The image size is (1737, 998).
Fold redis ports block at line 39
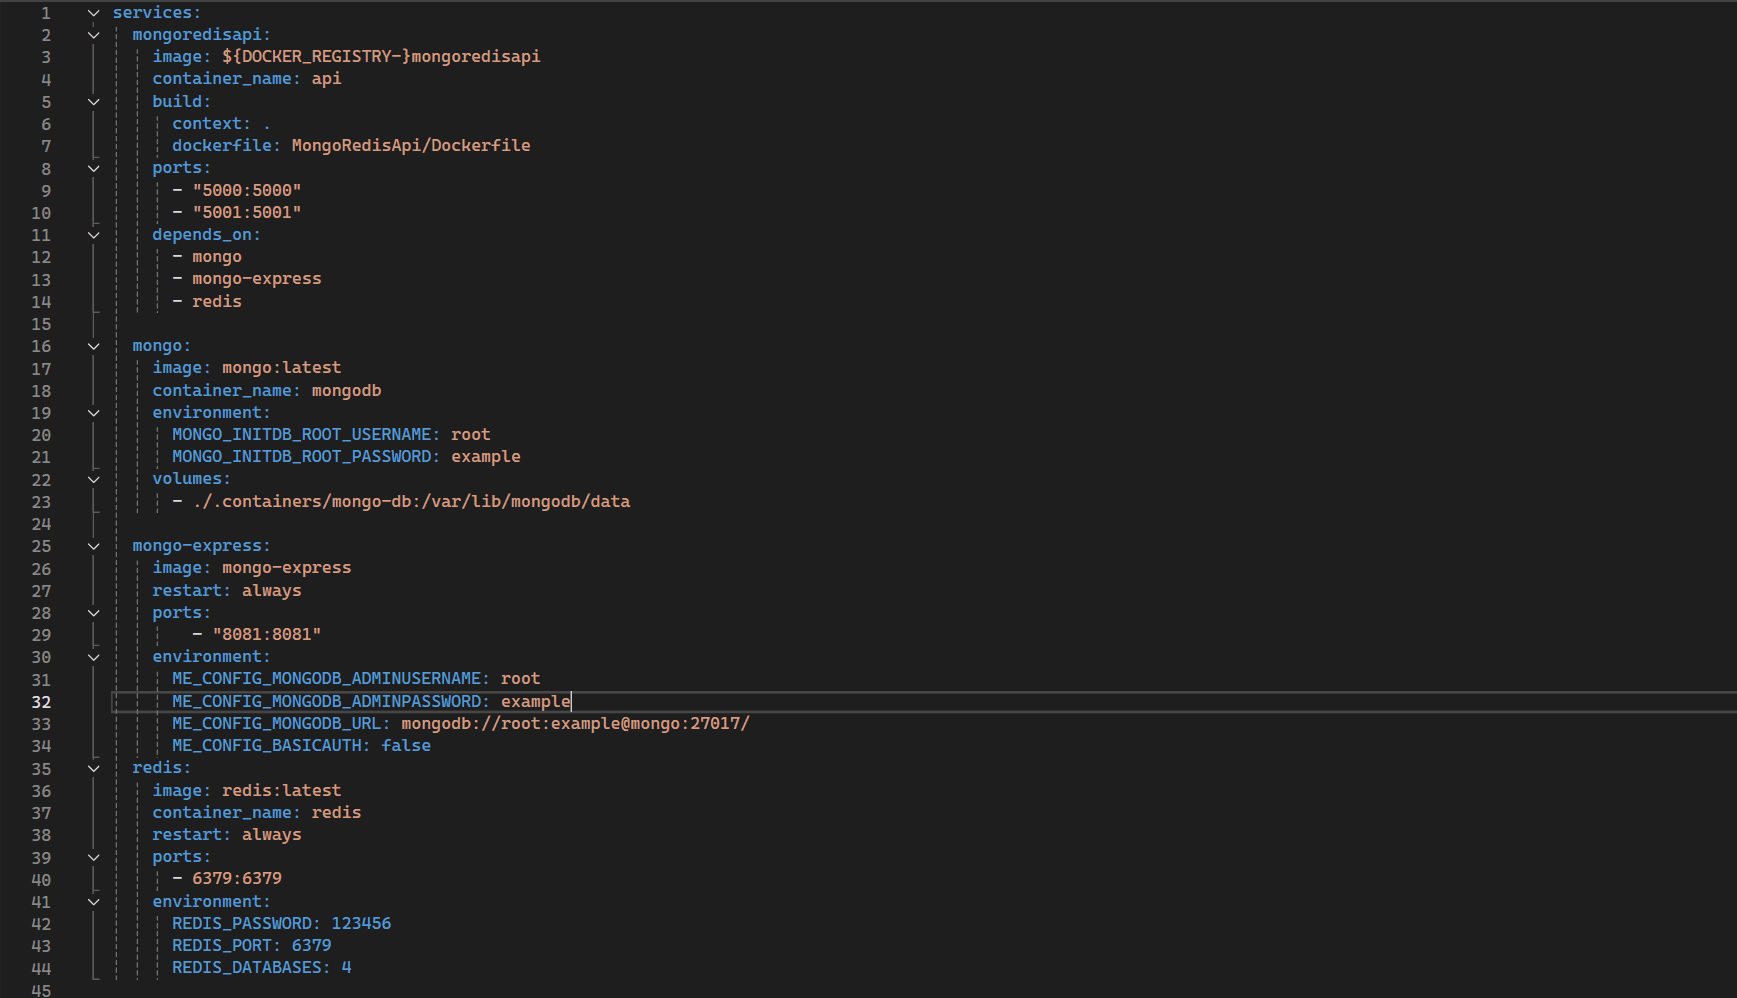click(x=93, y=857)
